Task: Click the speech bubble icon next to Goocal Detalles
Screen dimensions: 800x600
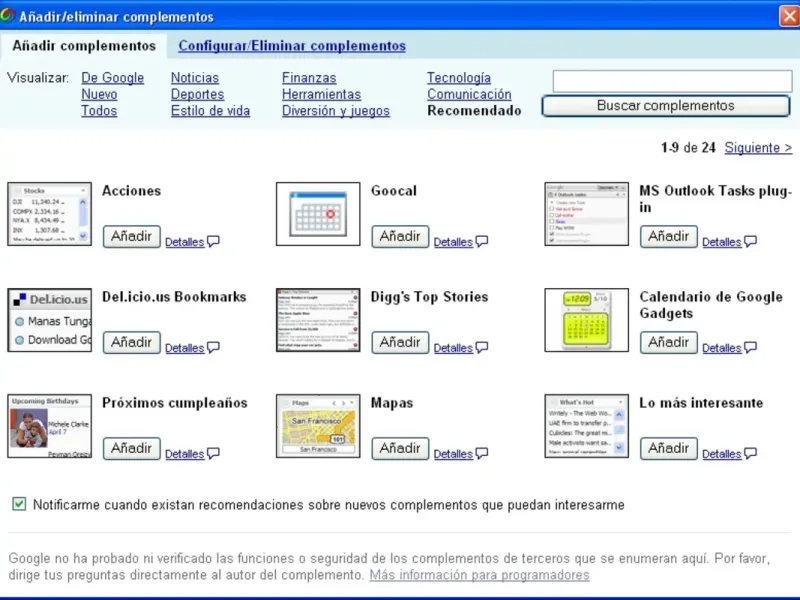Action: pyautogui.click(x=482, y=241)
